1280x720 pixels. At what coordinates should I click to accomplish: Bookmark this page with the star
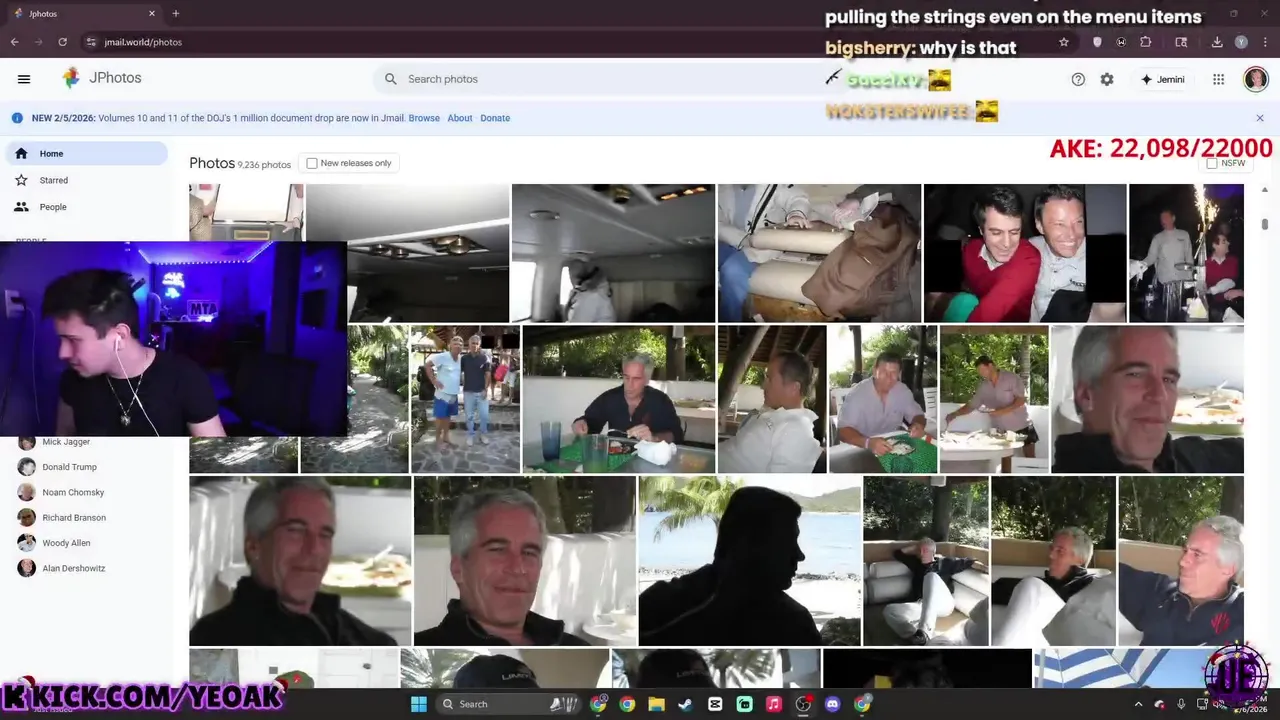click(1064, 42)
